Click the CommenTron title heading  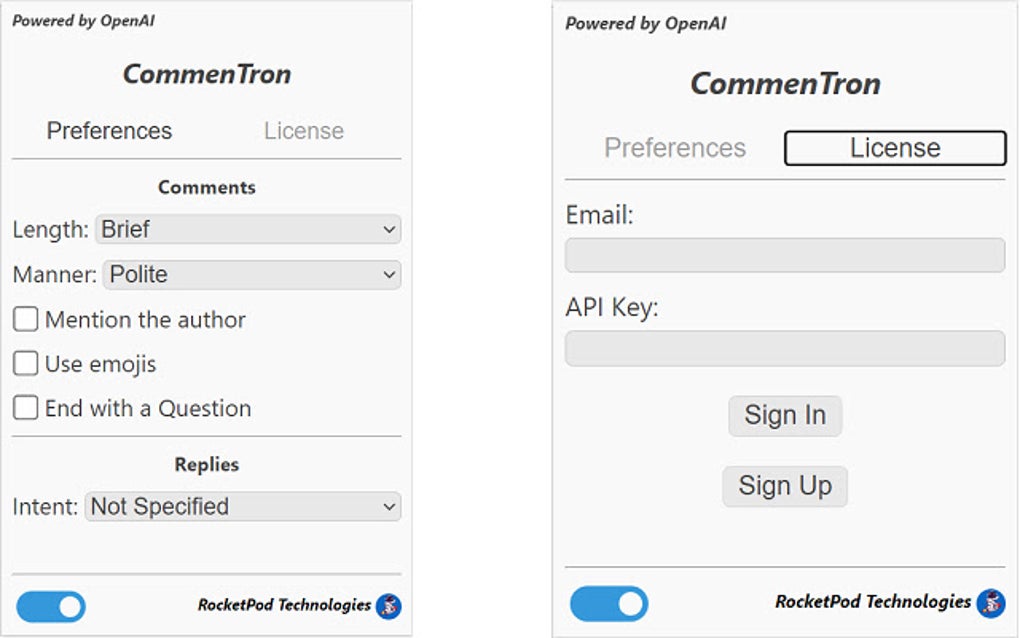pyautogui.click(x=206, y=73)
